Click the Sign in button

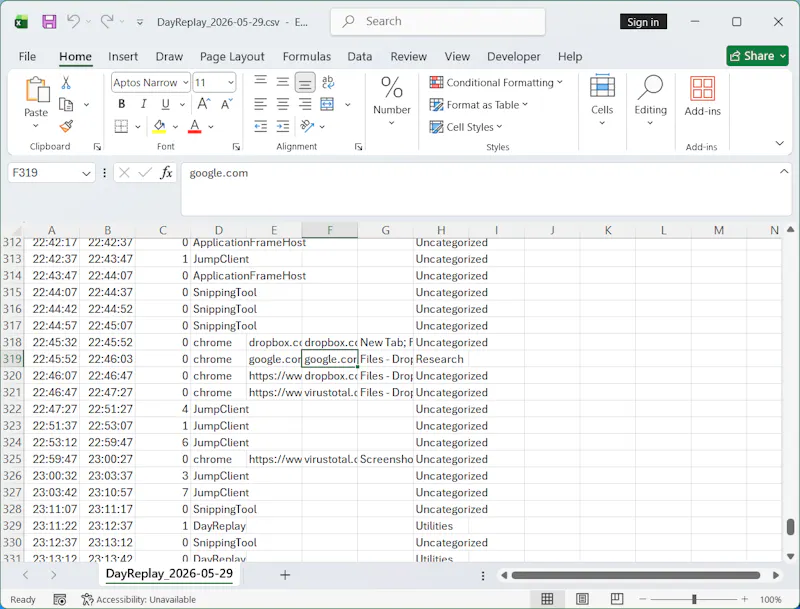[x=643, y=22]
